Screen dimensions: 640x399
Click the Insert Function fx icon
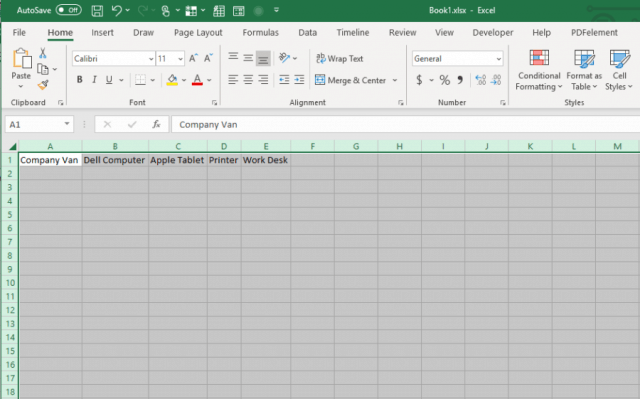[x=156, y=124]
